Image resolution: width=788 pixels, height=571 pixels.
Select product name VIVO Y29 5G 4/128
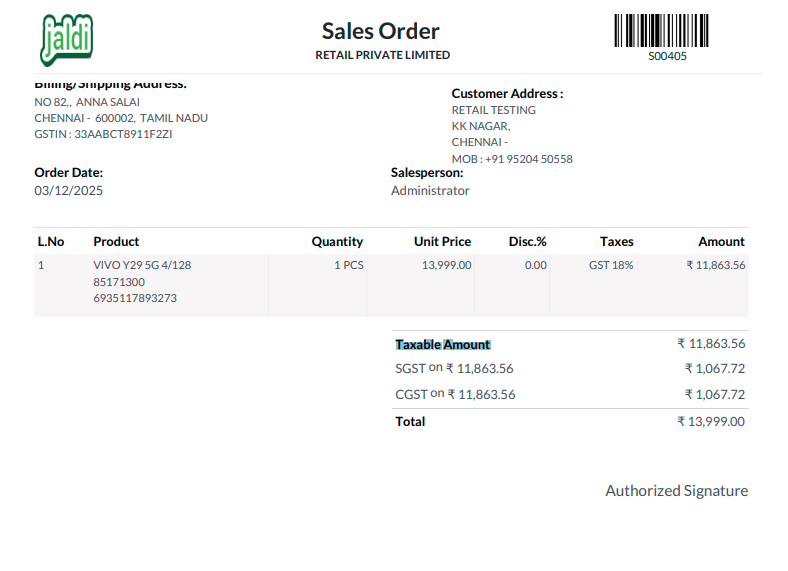point(142,265)
